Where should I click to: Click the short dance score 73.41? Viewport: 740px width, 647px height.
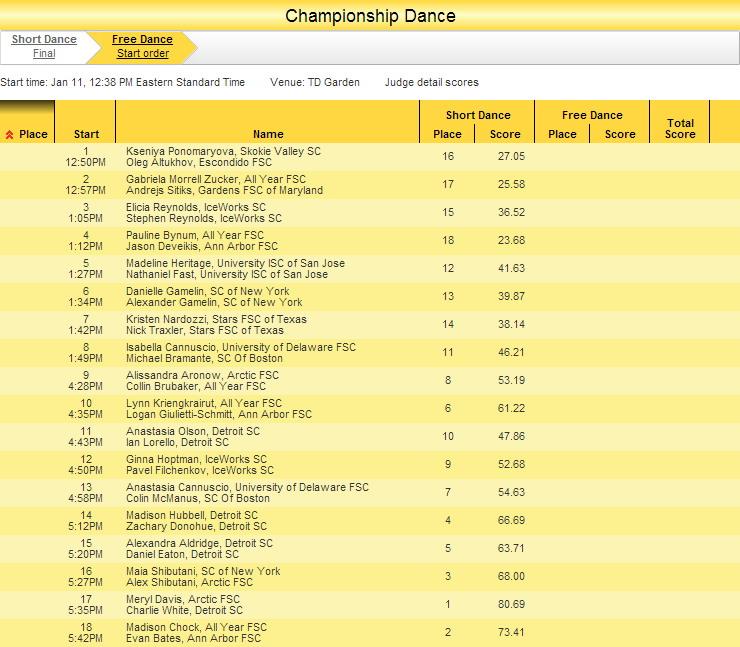511,632
